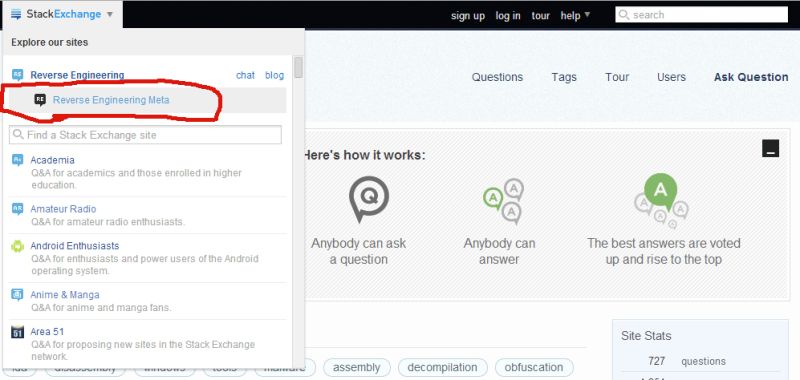Click the Find a Stack Exchange site field
800x380 pixels.
145,135
